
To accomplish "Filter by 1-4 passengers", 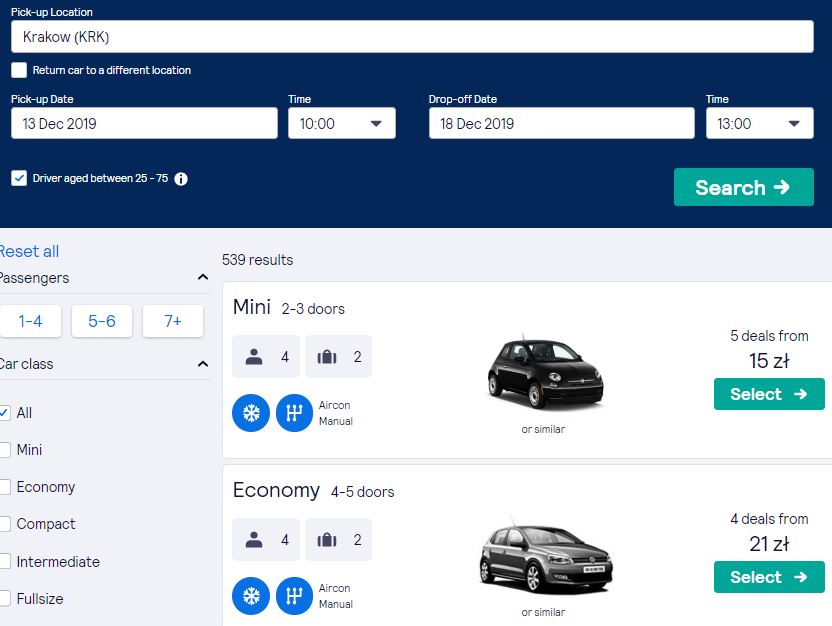I will coord(30,321).
